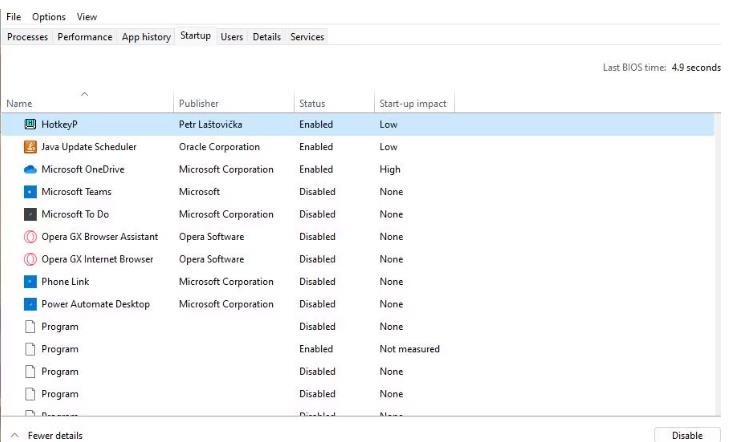Click the Opera GX Internet Browser icon
The width and height of the screenshot is (737, 442).
click(x=30, y=259)
